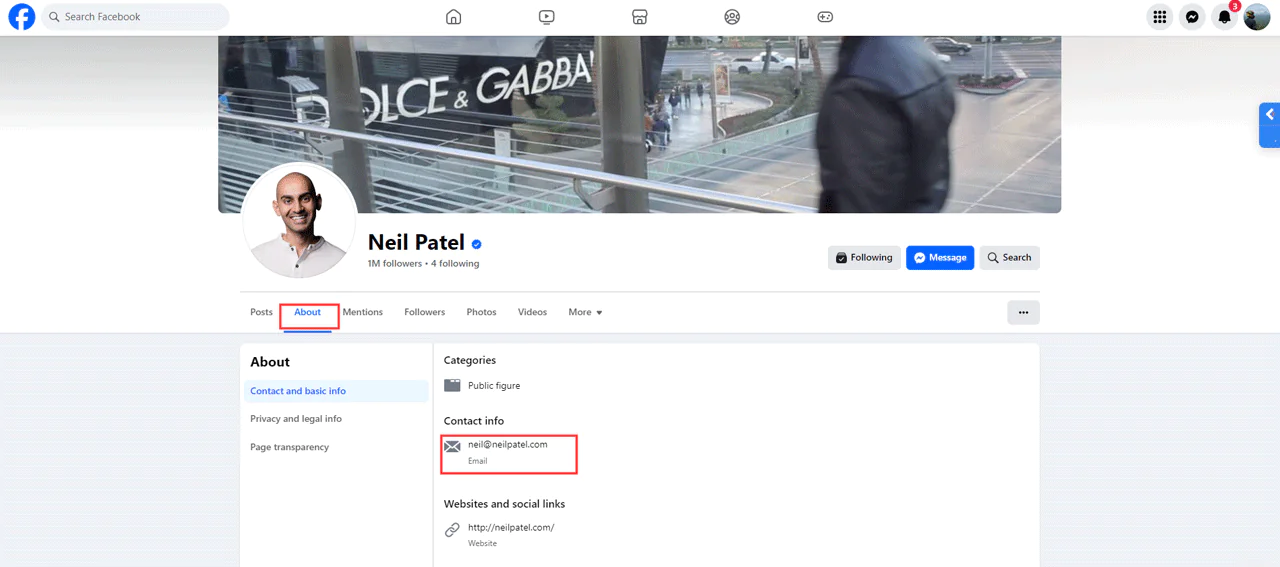
Task: Click the Search Facebook field
Action: coord(135,17)
